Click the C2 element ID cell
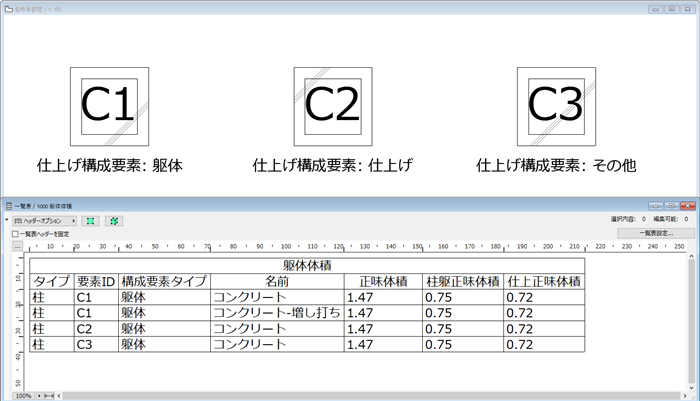The height and width of the screenshot is (401, 700). [x=96, y=329]
